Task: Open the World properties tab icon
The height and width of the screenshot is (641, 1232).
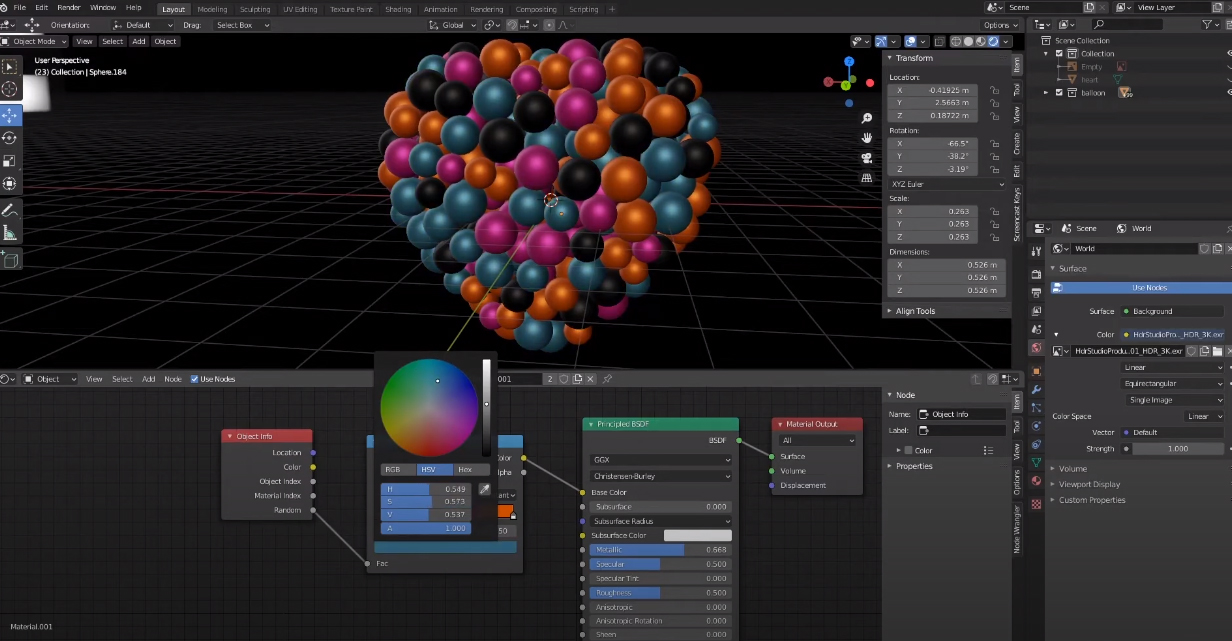Action: [1036, 348]
